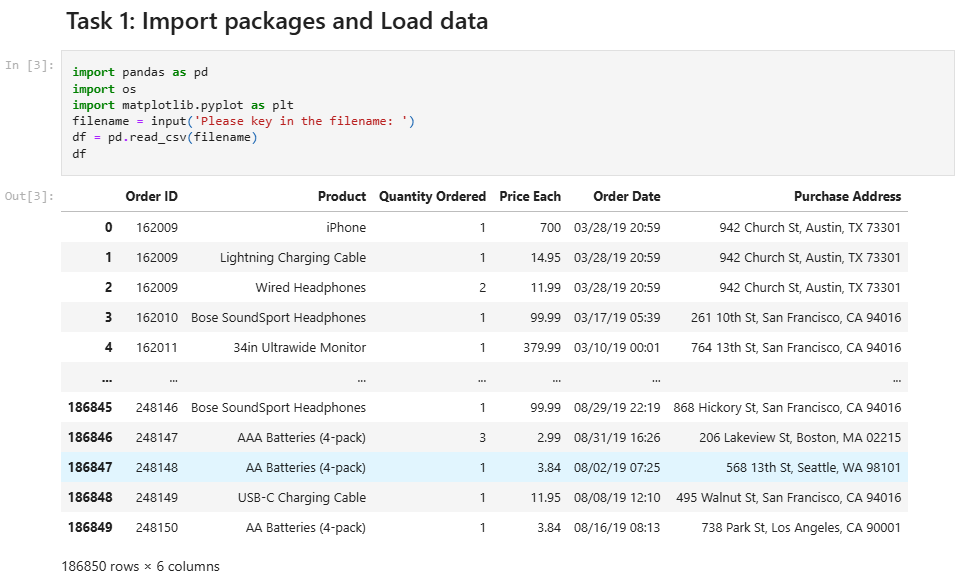Click AA Batteries (4-pack) in row 186847
Viewport: 964px width, 588px height.
point(306,468)
